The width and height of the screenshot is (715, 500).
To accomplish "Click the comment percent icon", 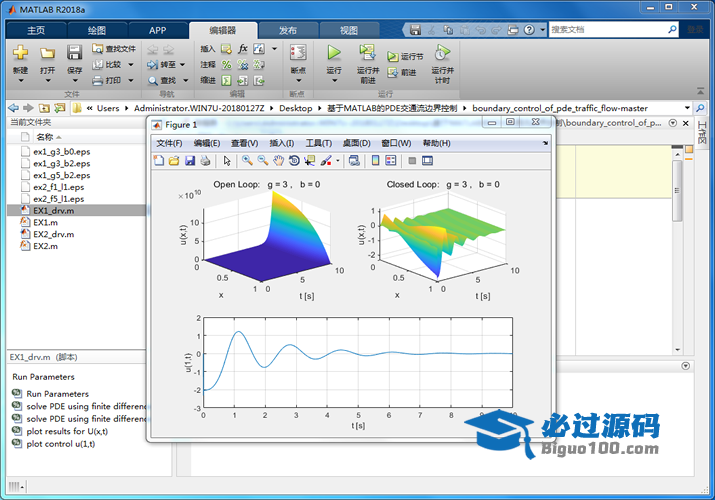I will click(226, 65).
